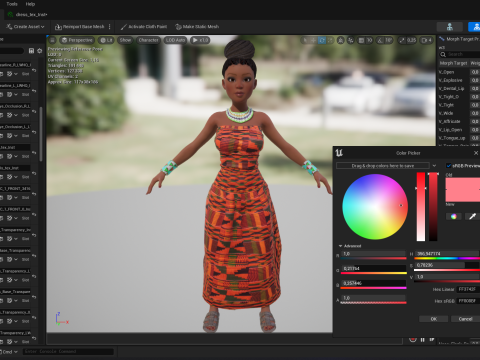
Task: Edit the Hex sRGB value field
Action: [x=468, y=301]
